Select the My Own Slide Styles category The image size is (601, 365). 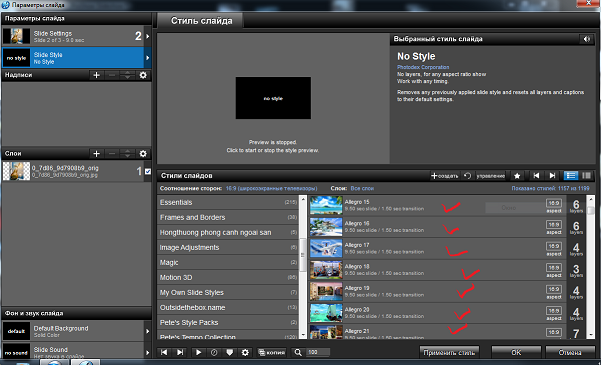(228, 293)
